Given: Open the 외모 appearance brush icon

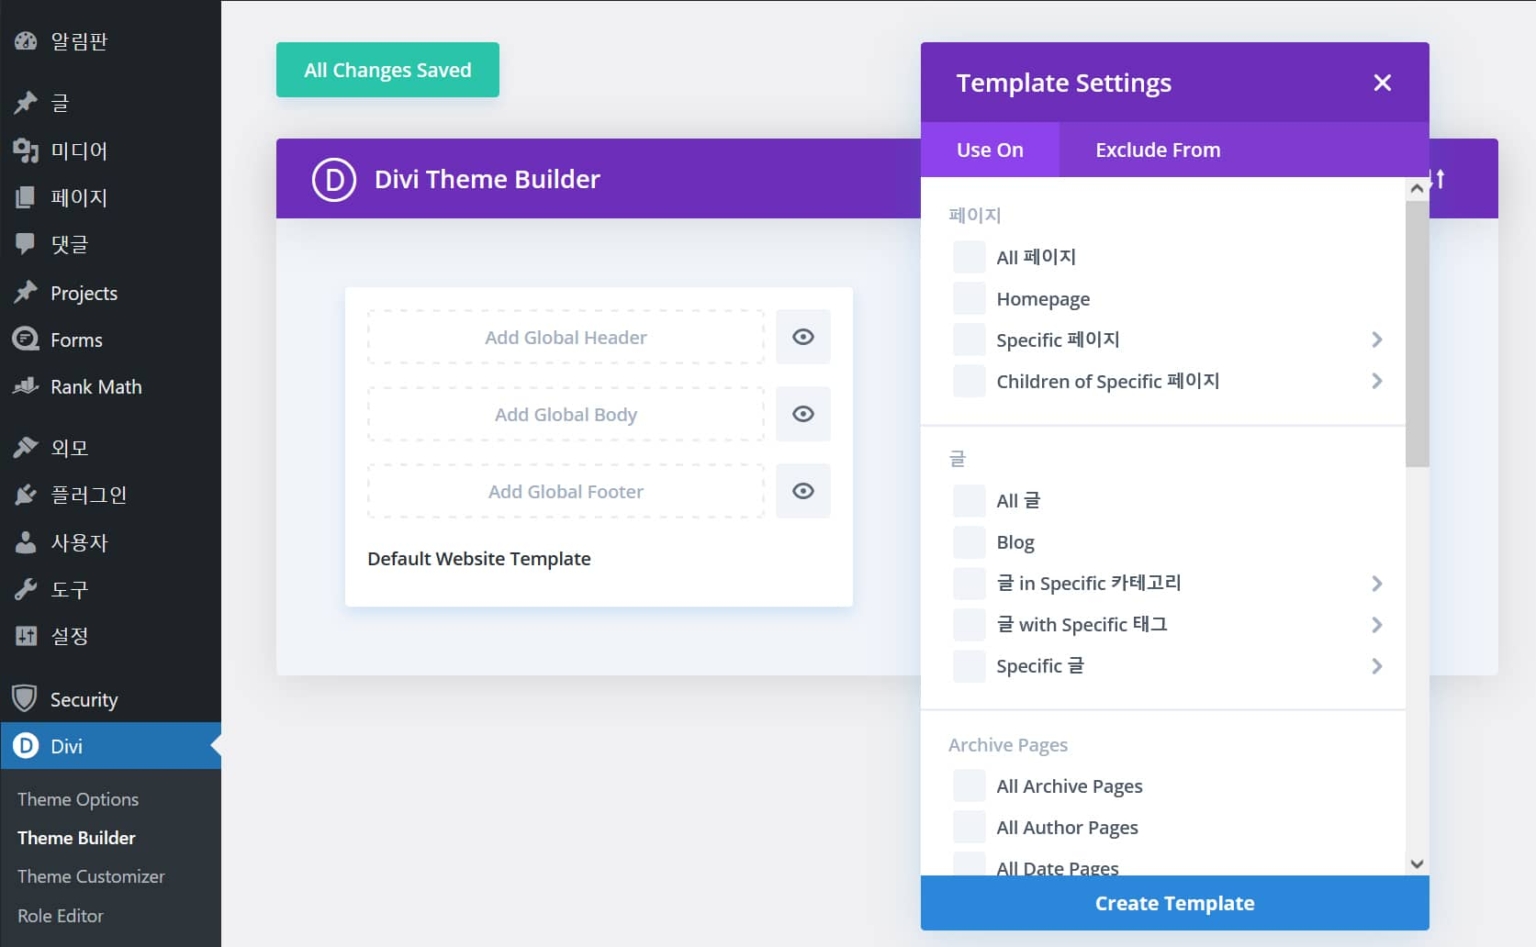Looking at the screenshot, I should (x=26, y=447).
